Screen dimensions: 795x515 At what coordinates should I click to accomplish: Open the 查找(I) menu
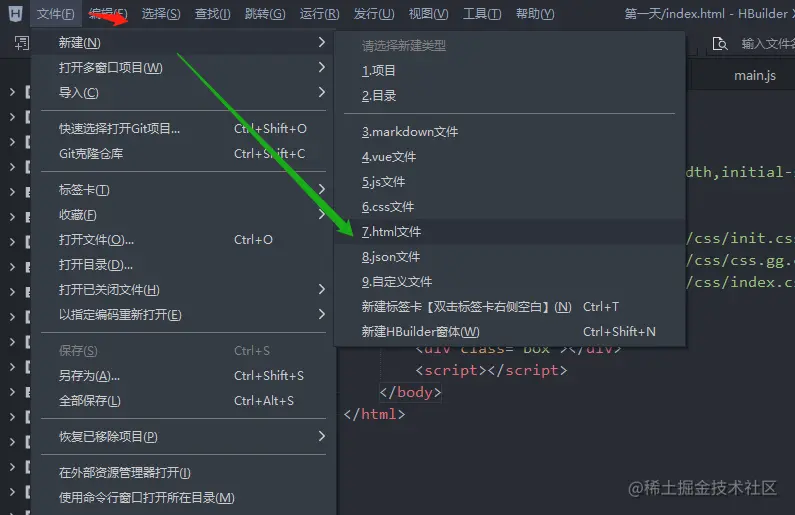point(212,14)
